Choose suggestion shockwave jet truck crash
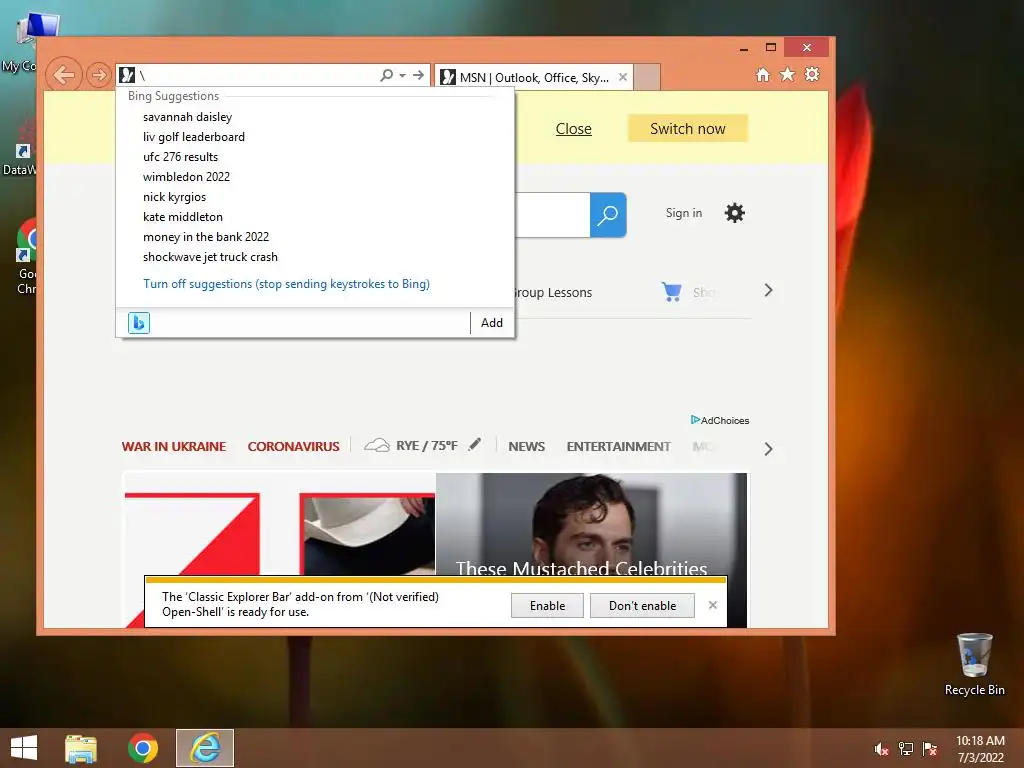This screenshot has height=768, width=1024. coord(210,257)
